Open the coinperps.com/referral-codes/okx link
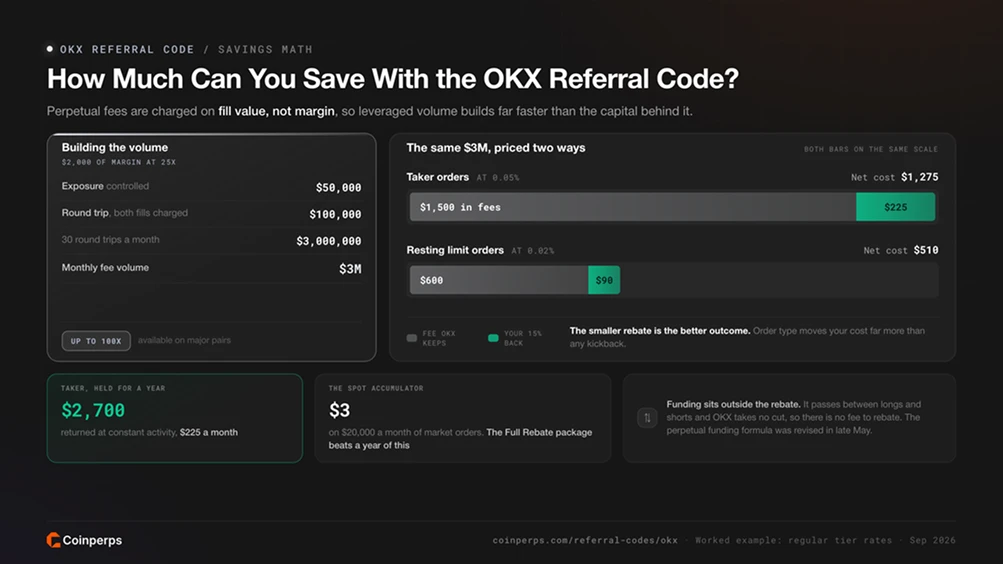This screenshot has height=564, width=1003. pyautogui.click(x=585, y=540)
